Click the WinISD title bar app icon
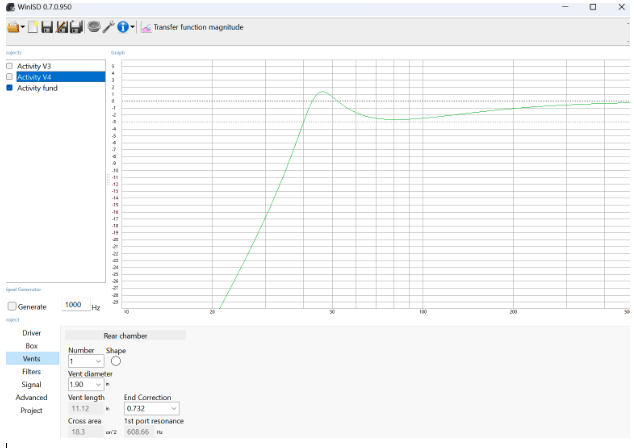This screenshot has height=448, width=634. tap(11, 7)
